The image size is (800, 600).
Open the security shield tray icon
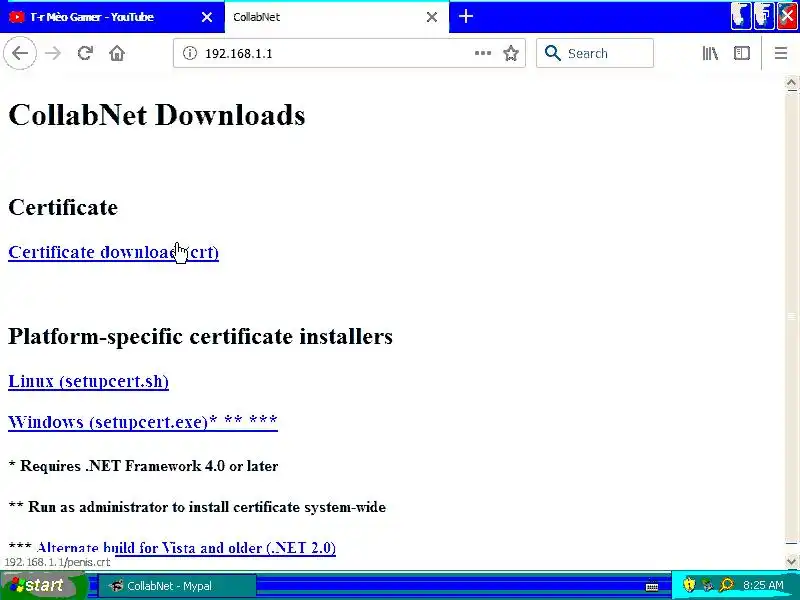(689, 585)
